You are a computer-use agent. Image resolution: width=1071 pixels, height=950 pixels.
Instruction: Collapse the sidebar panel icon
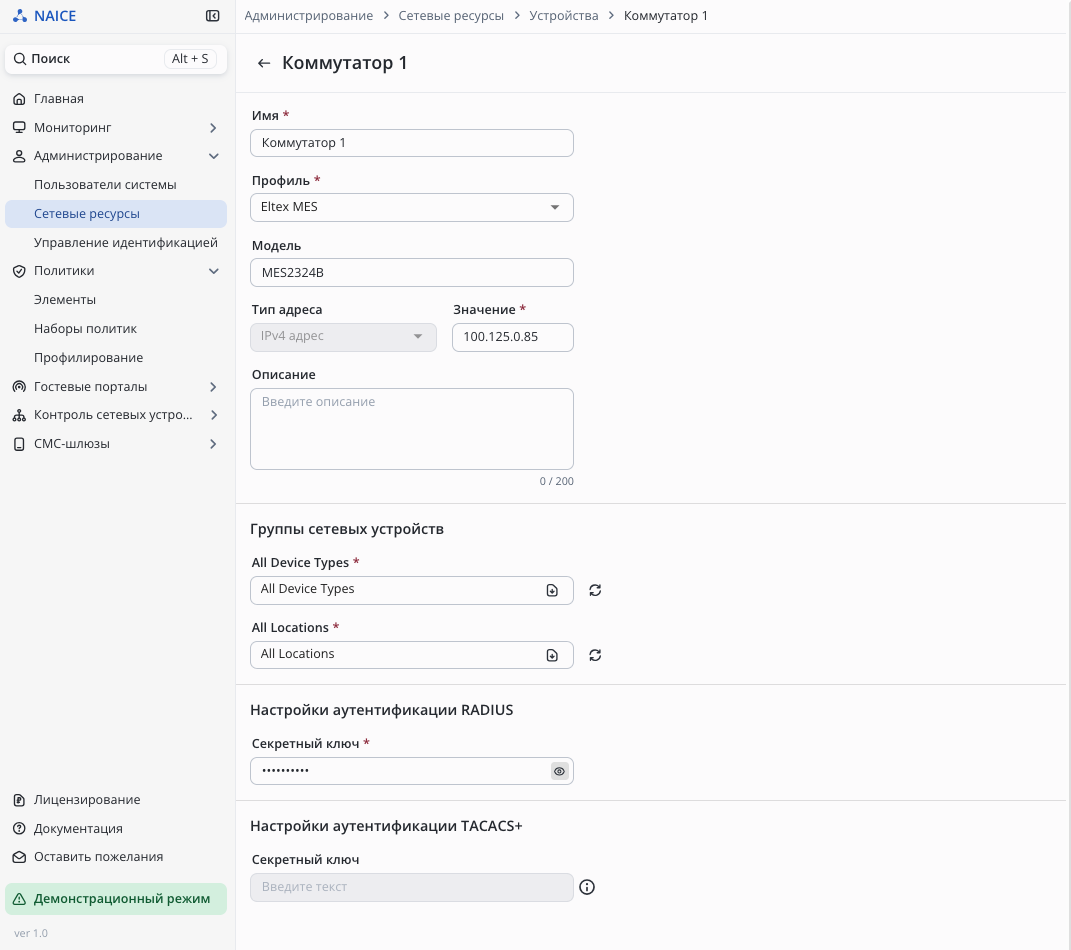(x=212, y=16)
